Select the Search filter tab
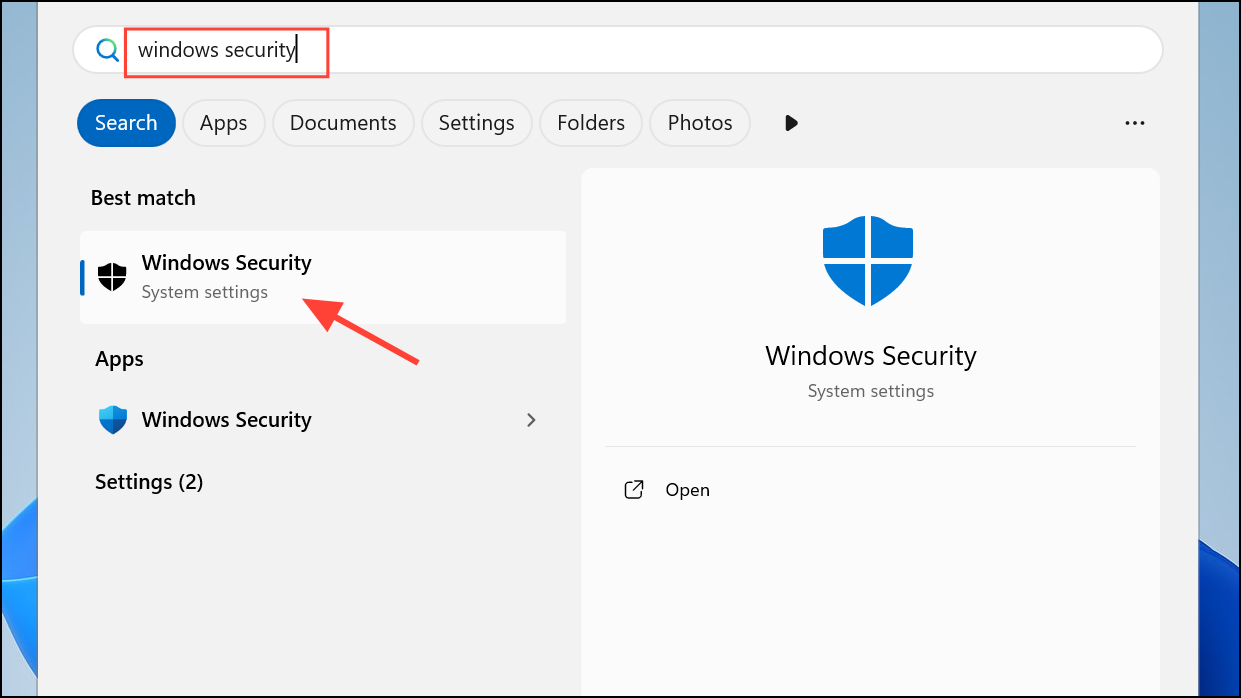This screenshot has height=698, width=1241. tap(126, 123)
